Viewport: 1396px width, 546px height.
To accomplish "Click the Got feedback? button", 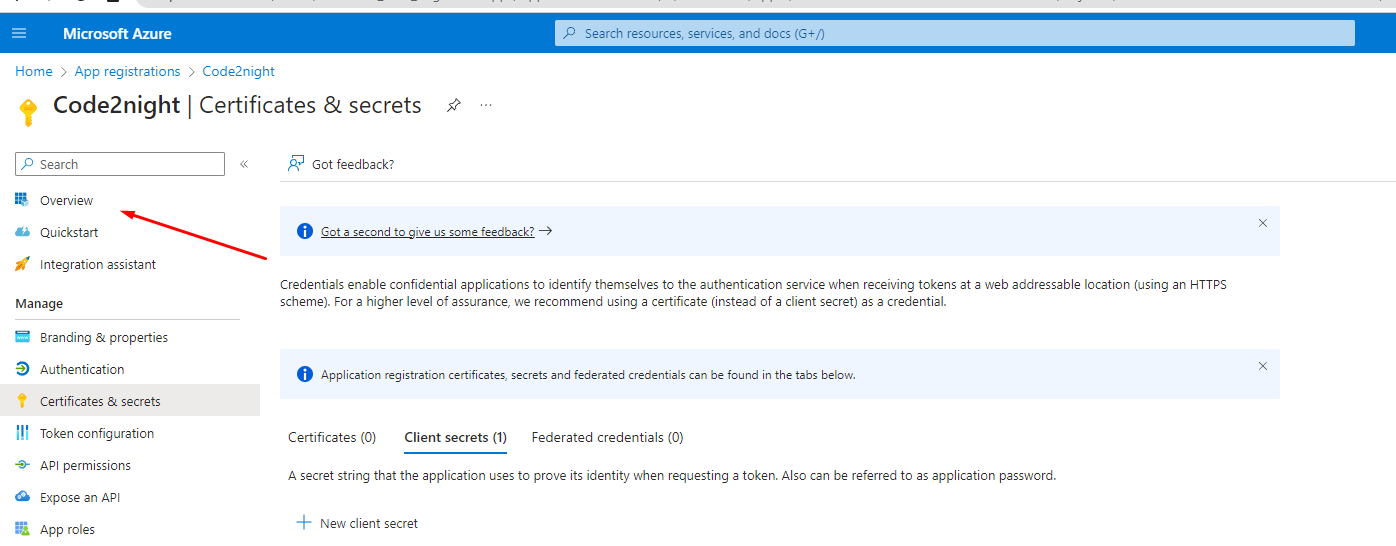I will pyautogui.click(x=341, y=164).
